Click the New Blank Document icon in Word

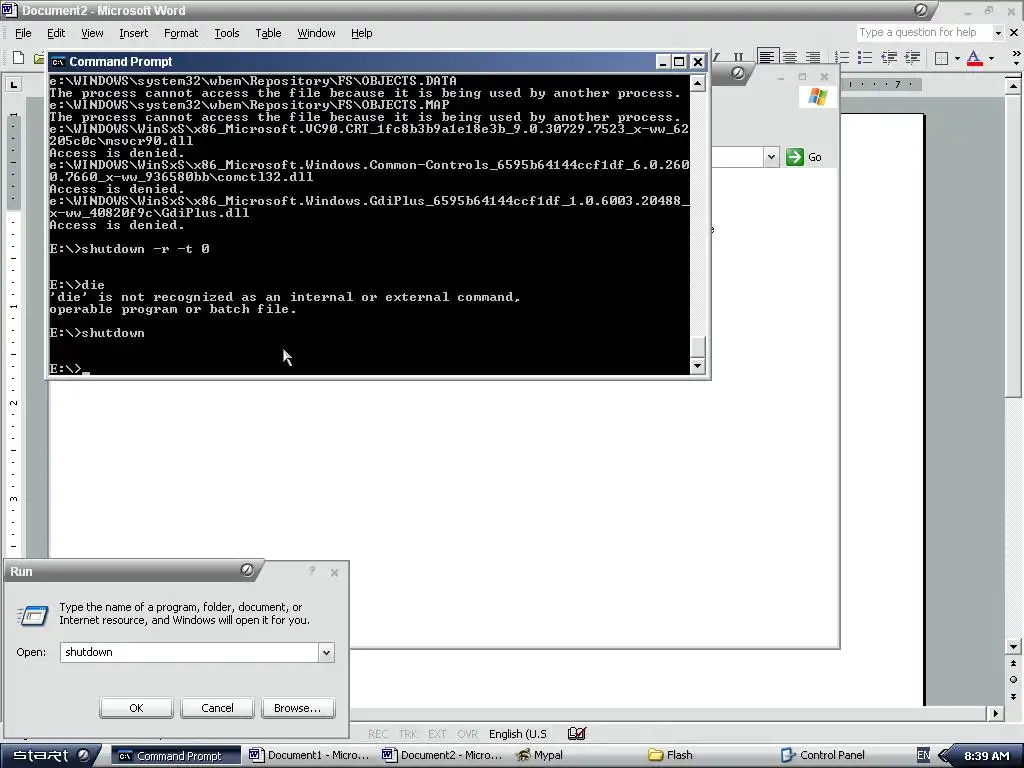pyautogui.click(x=19, y=58)
